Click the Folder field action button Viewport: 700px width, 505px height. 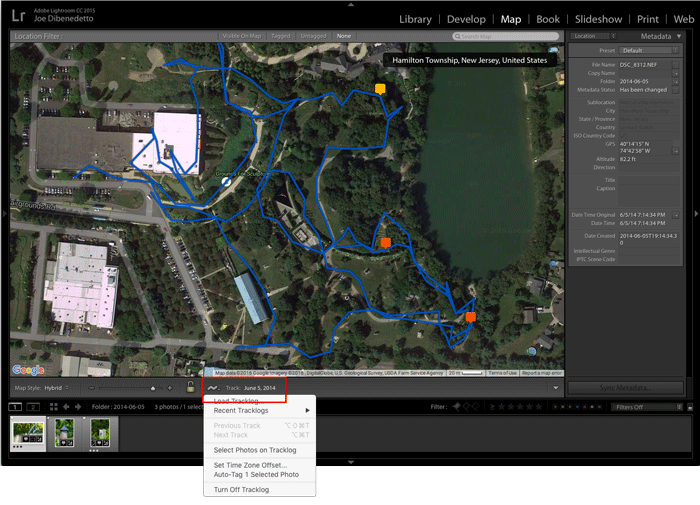pyautogui.click(x=676, y=81)
